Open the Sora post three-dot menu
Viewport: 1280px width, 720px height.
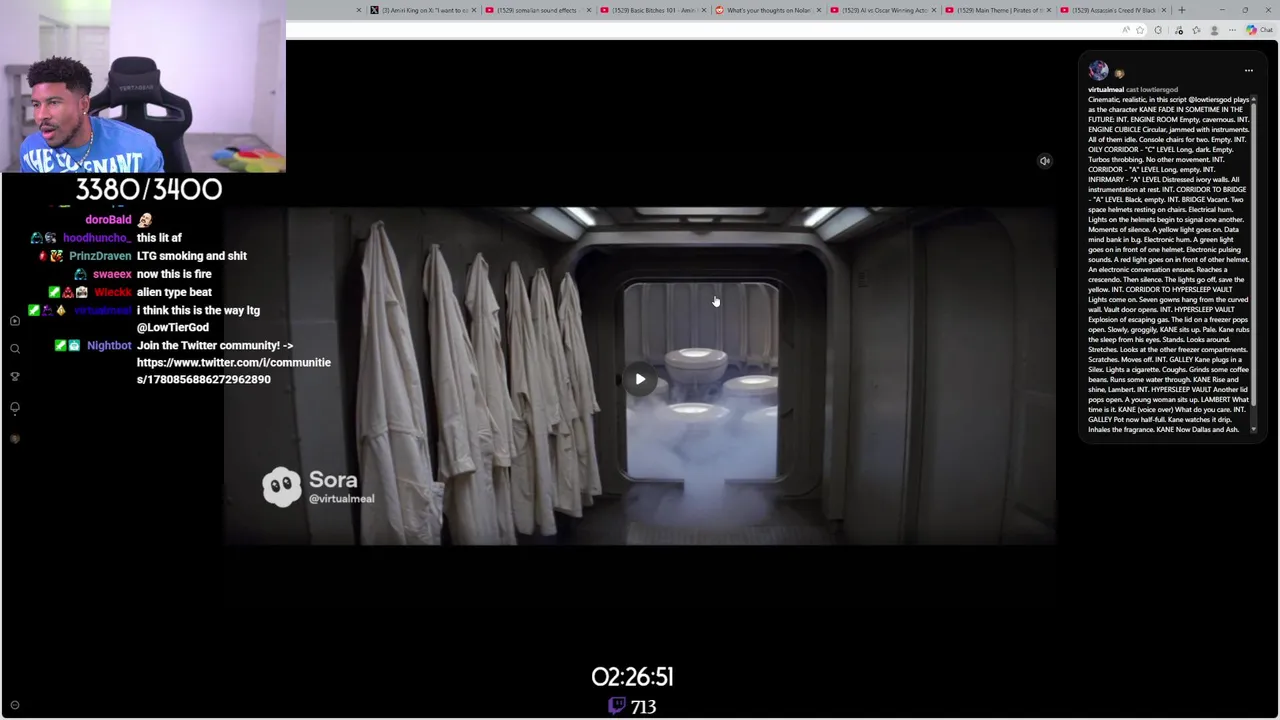click(1248, 71)
